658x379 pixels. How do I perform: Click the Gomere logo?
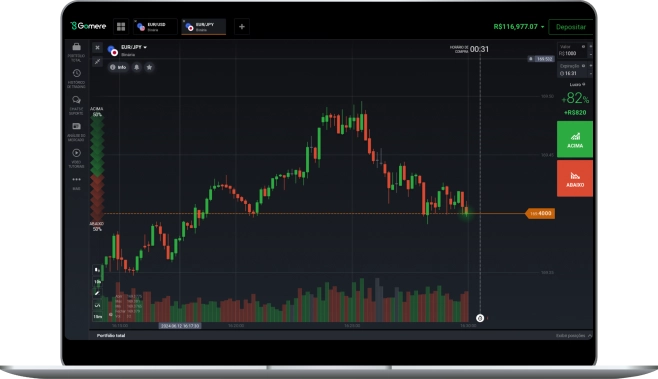click(88, 26)
